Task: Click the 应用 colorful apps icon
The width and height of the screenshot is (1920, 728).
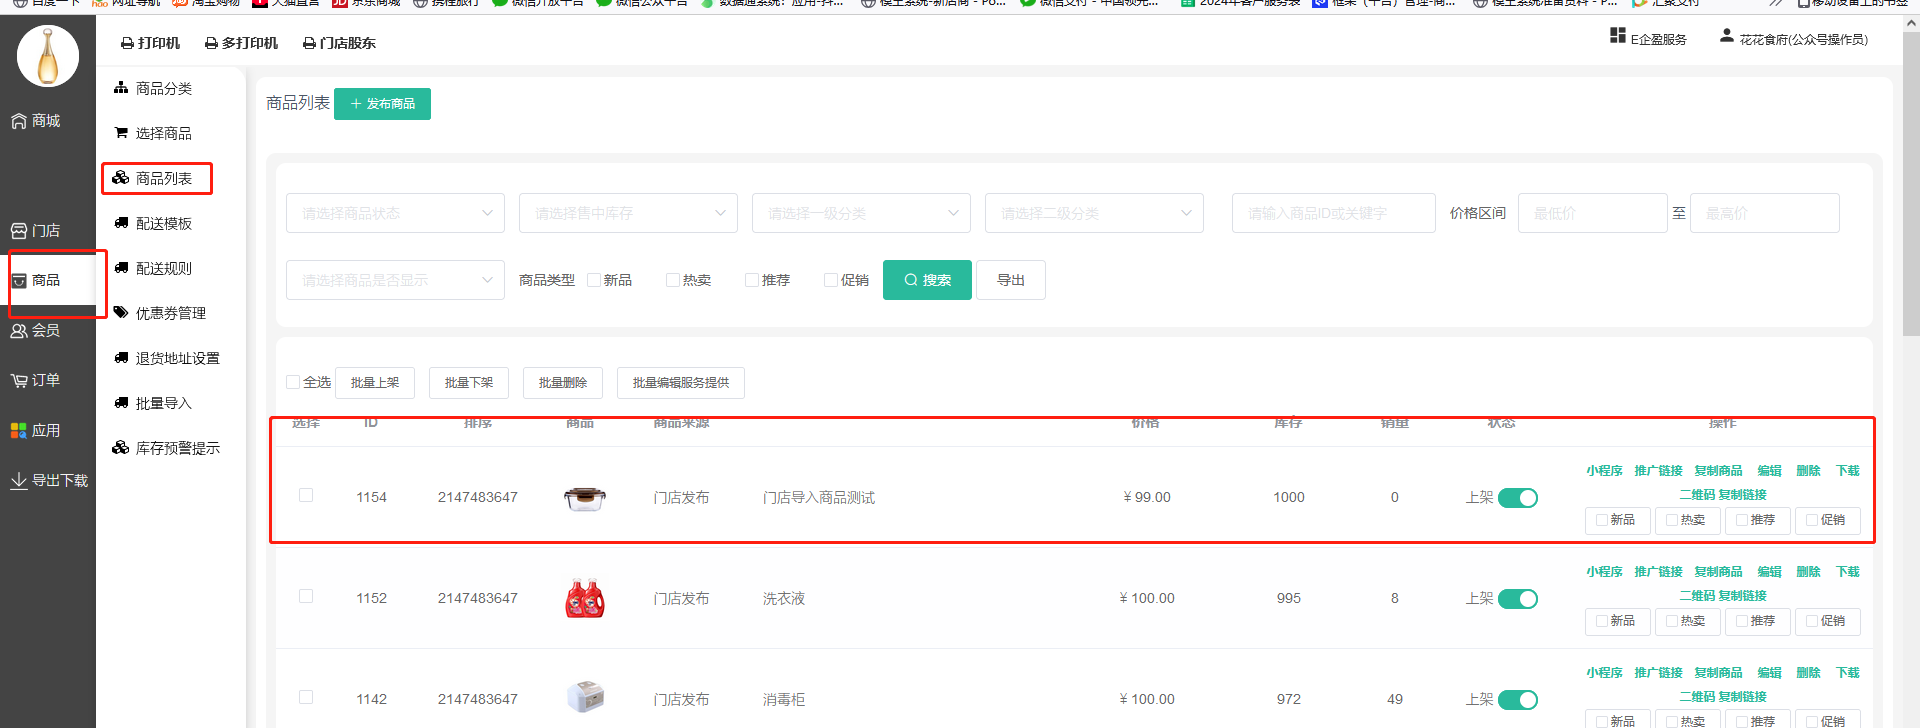Action: 19,431
